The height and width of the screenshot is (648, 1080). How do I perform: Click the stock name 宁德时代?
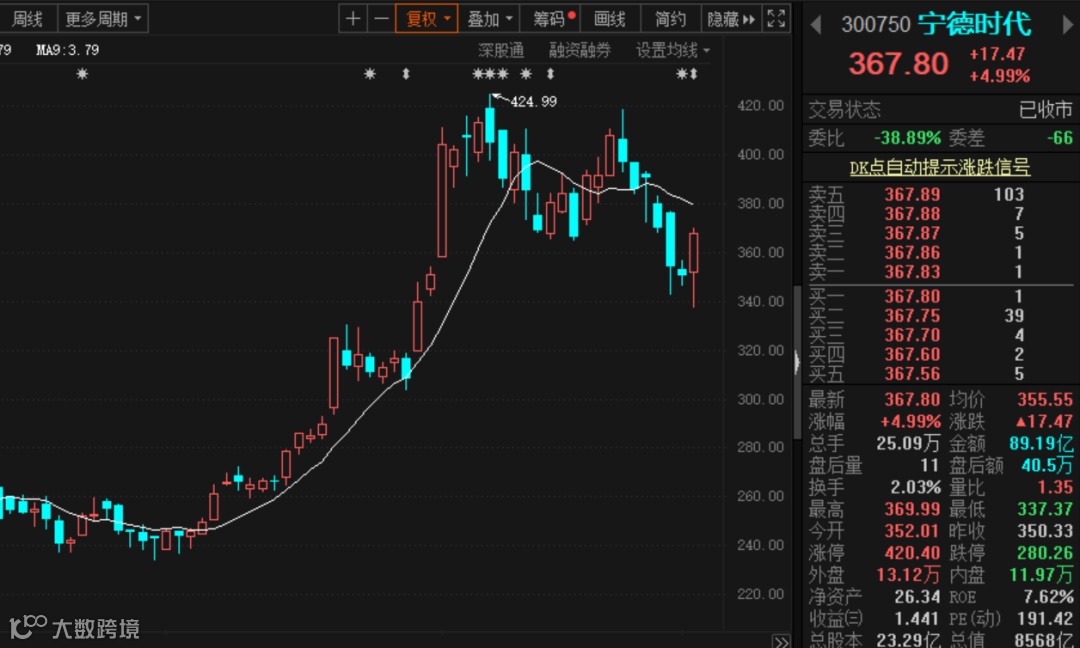point(975,24)
